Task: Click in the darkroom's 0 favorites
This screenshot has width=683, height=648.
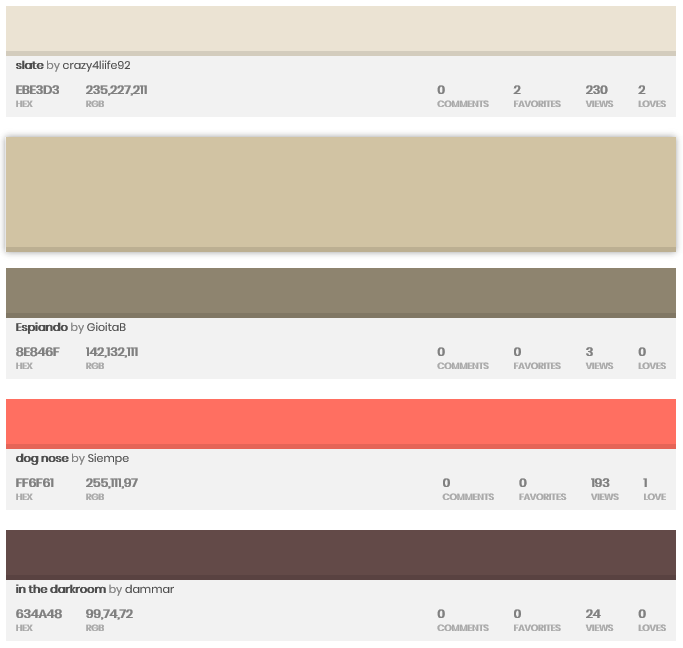Action: click(x=517, y=614)
